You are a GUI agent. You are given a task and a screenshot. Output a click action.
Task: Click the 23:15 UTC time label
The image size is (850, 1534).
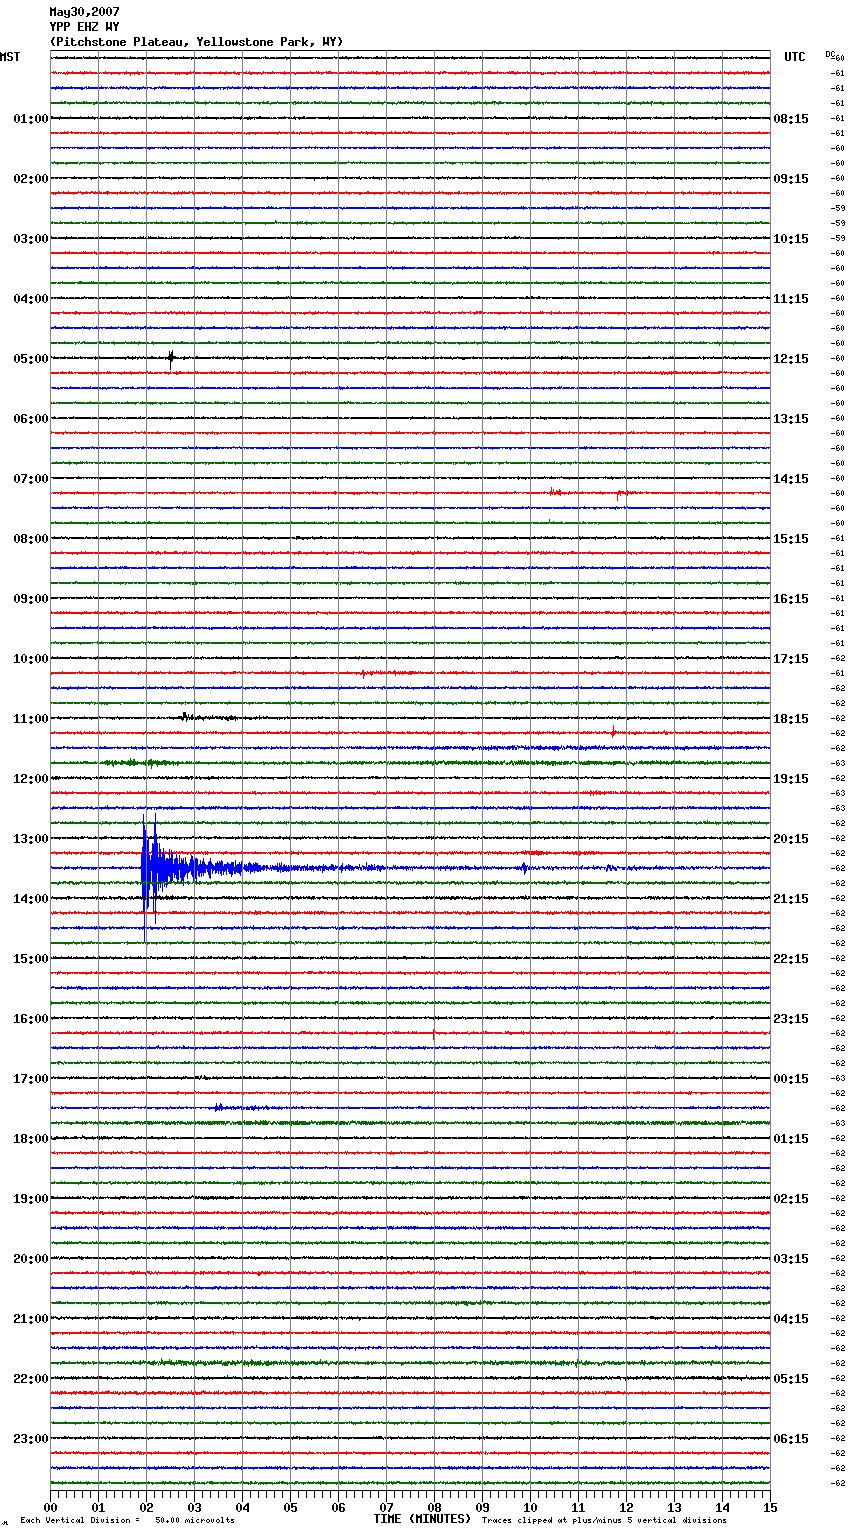(x=791, y=1019)
